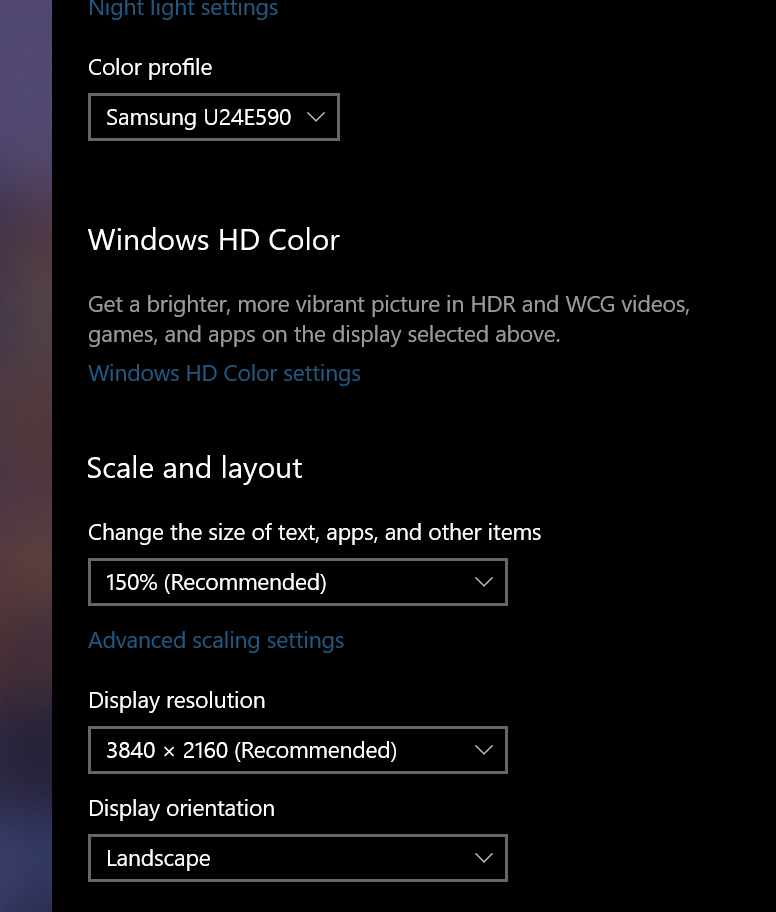Viewport: 776px width, 912px height.
Task: Click empty area right of Landscape dropdown
Action: [640, 858]
